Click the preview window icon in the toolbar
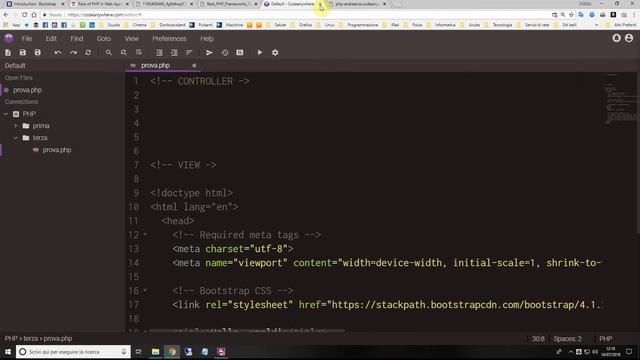The width and height of the screenshot is (640, 360). click(240, 53)
